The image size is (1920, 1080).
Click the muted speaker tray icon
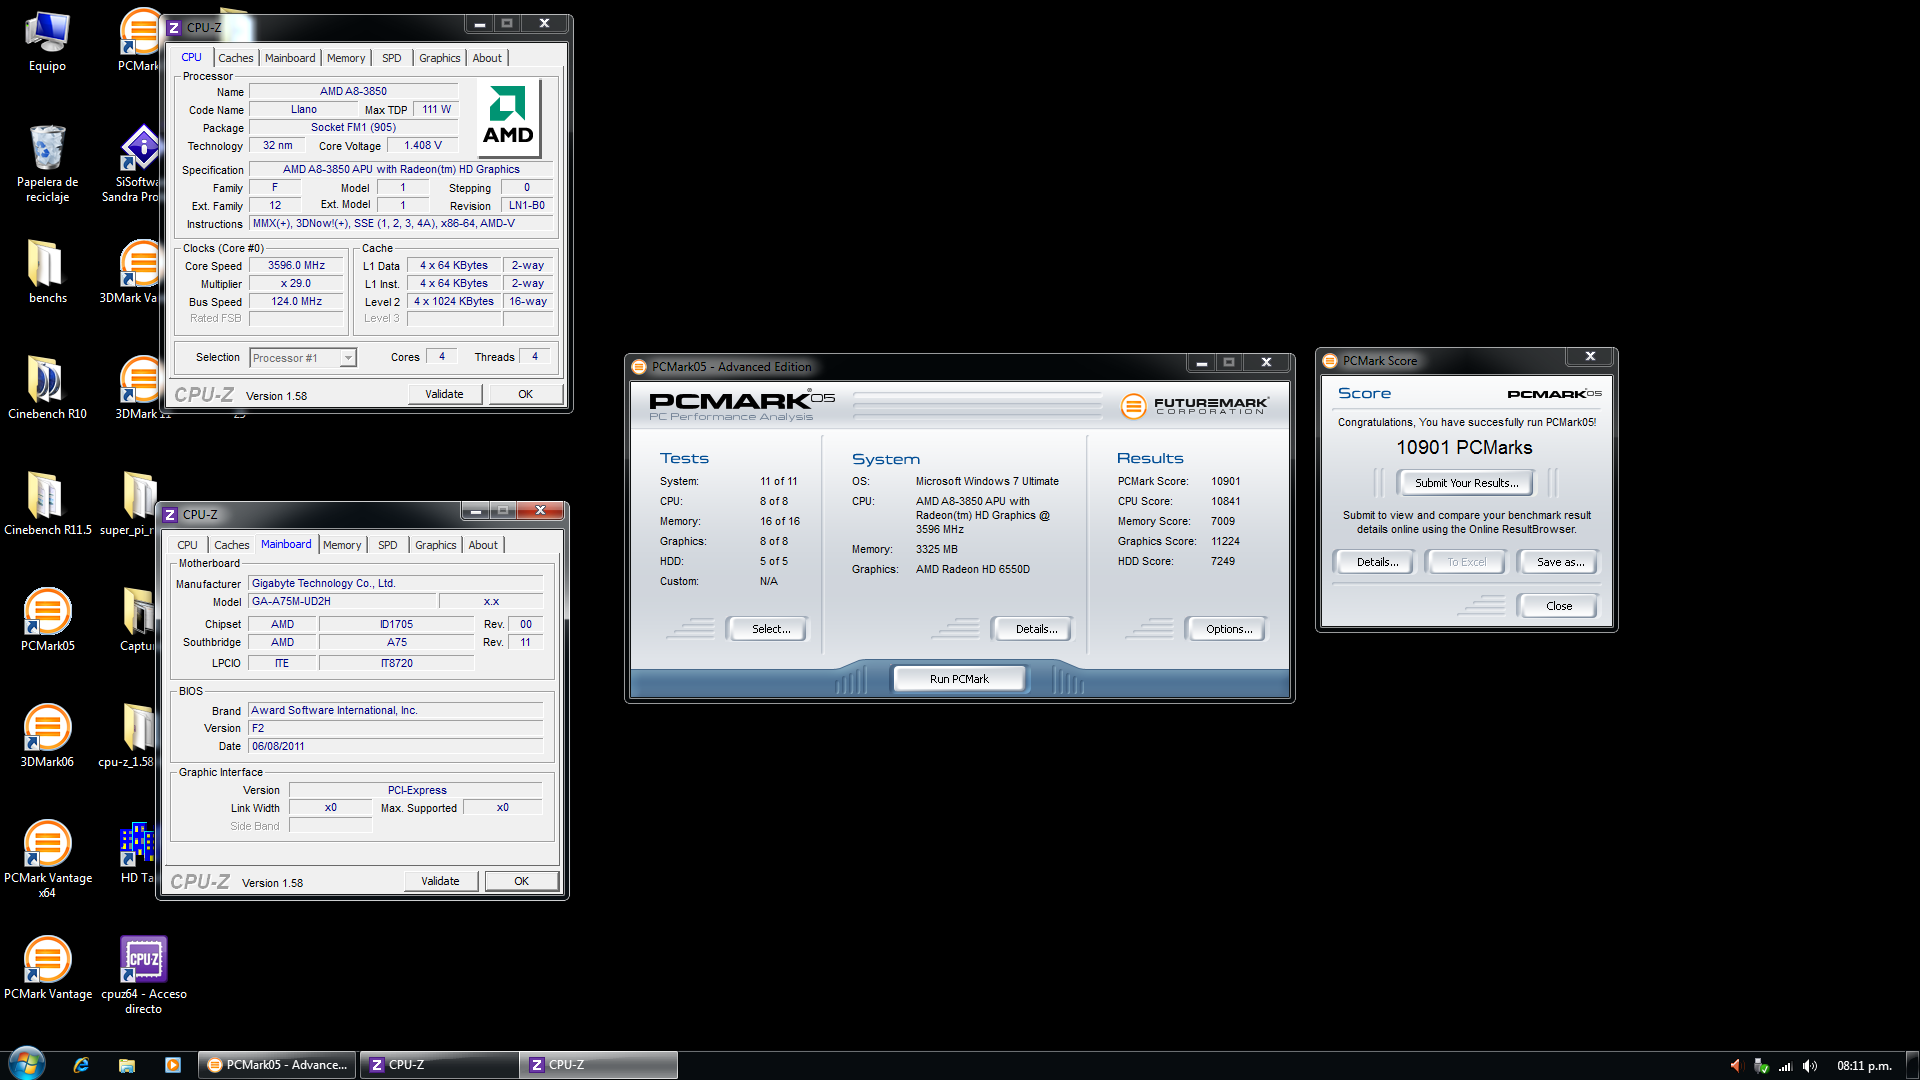pos(1736,1066)
